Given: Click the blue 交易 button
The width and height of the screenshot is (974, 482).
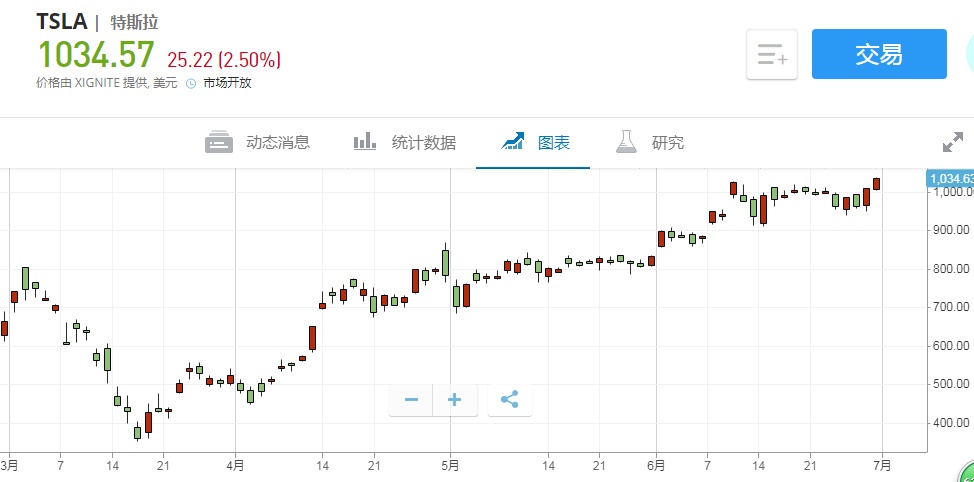Looking at the screenshot, I should 878,54.
